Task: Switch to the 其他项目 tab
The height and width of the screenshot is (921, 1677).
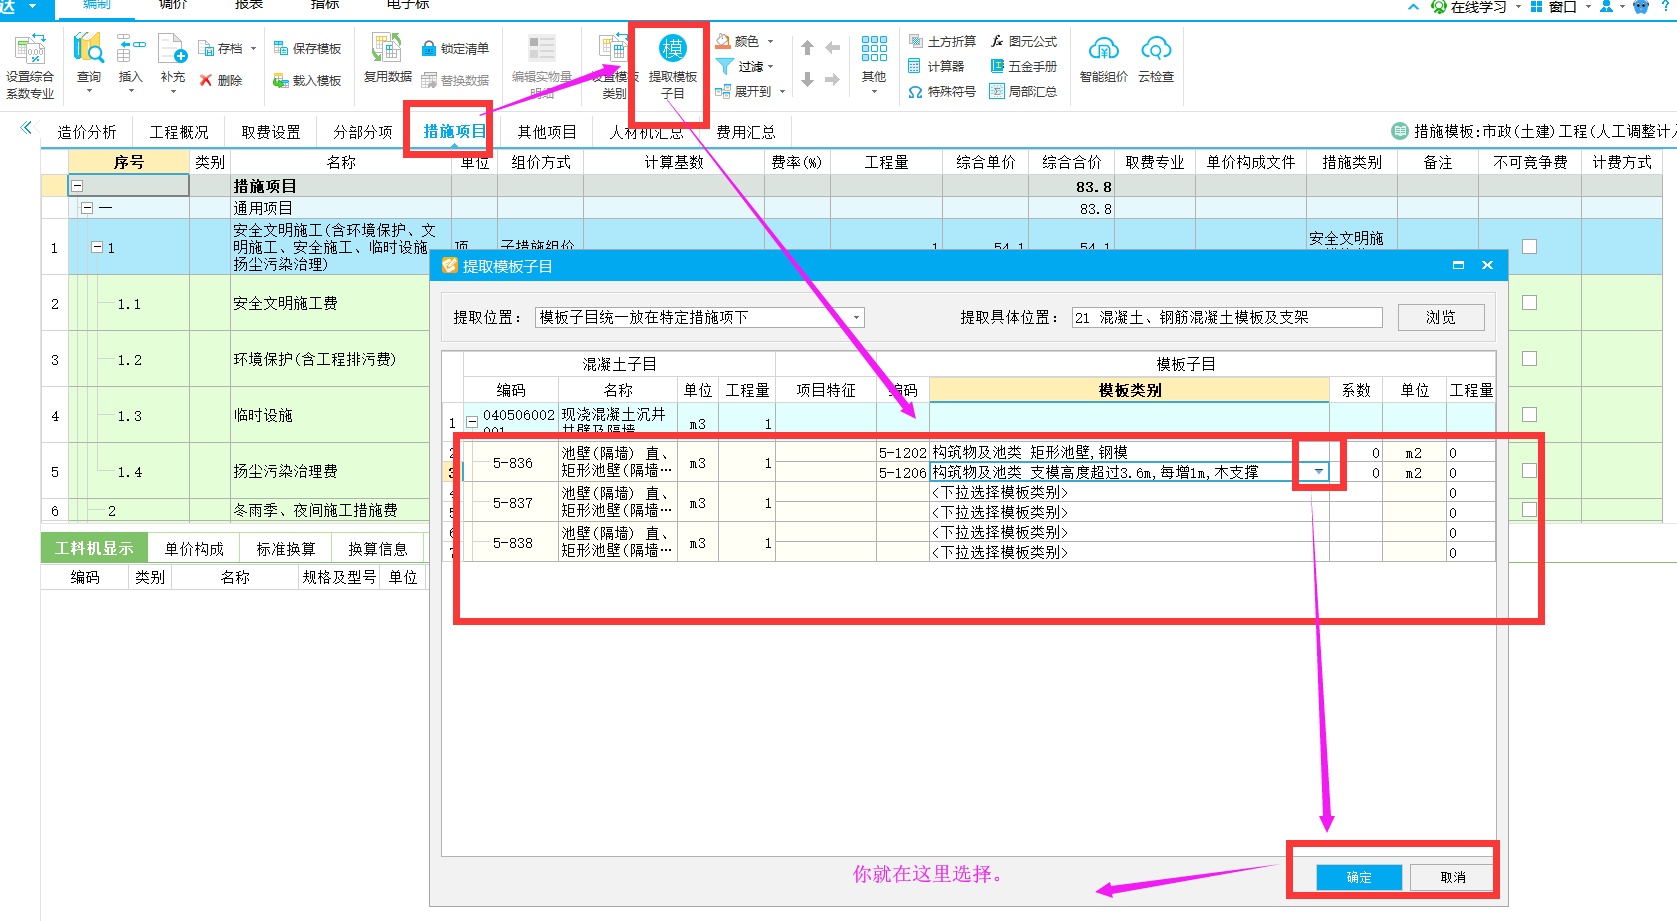Action: click(547, 132)
